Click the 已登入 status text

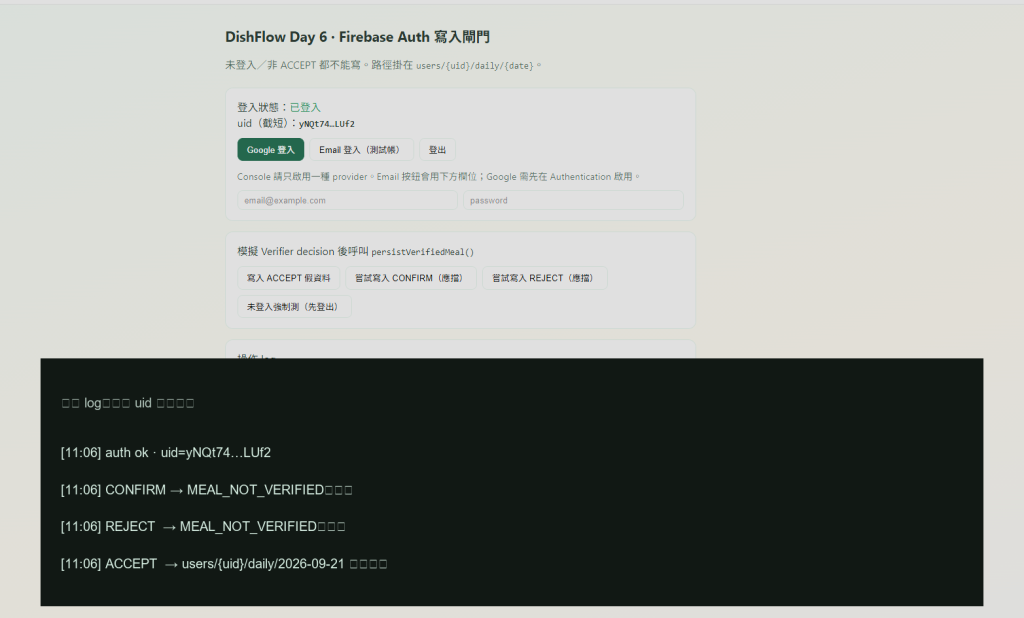[x=305, y=107]
